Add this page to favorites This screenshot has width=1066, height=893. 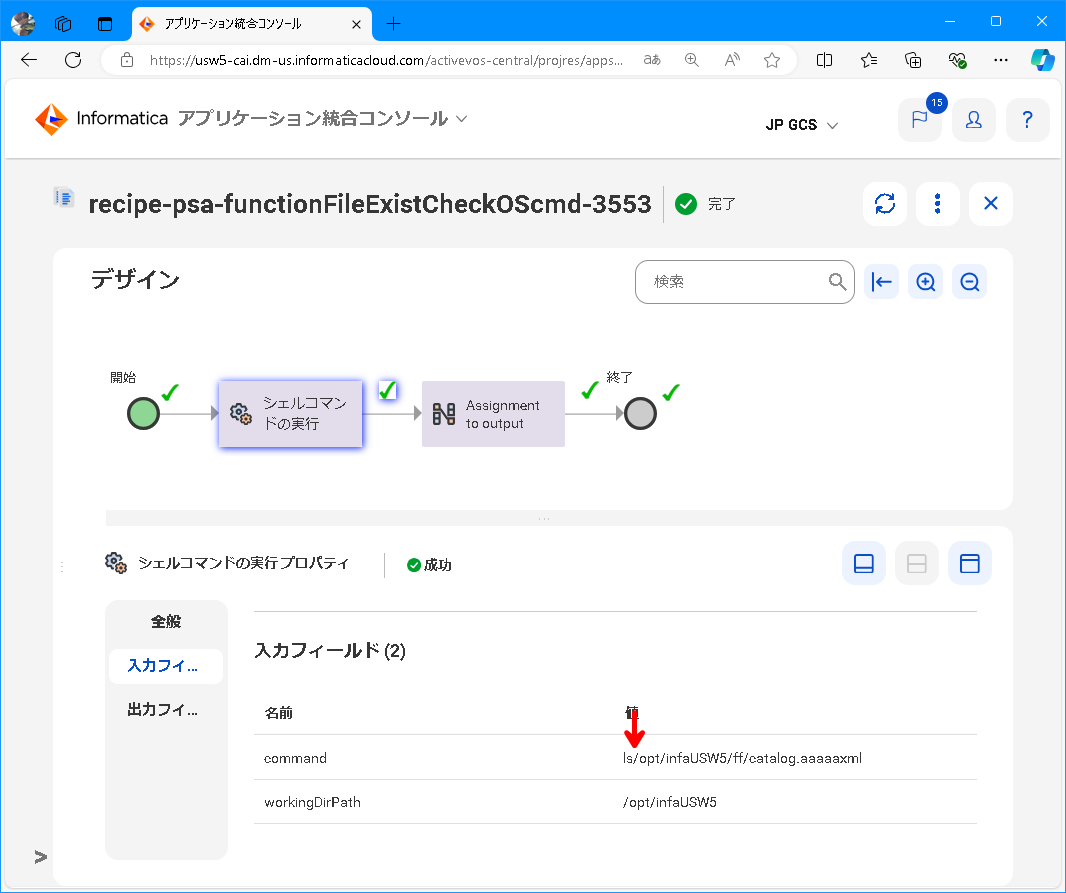pos(772,60)
